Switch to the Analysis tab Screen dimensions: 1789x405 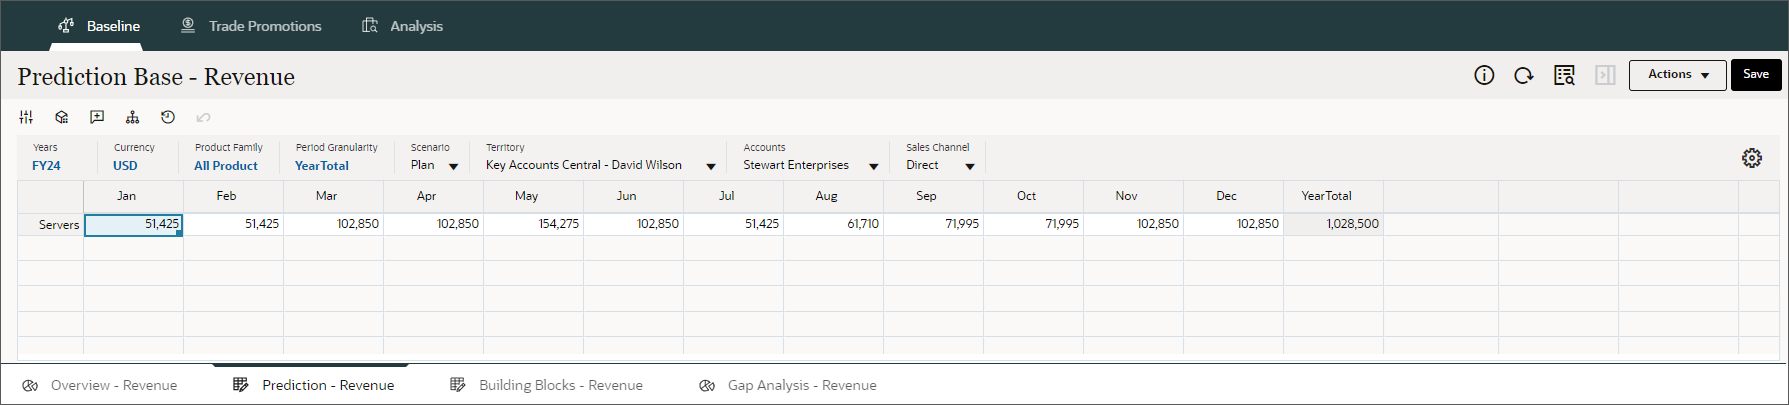(x=402, y=26)
